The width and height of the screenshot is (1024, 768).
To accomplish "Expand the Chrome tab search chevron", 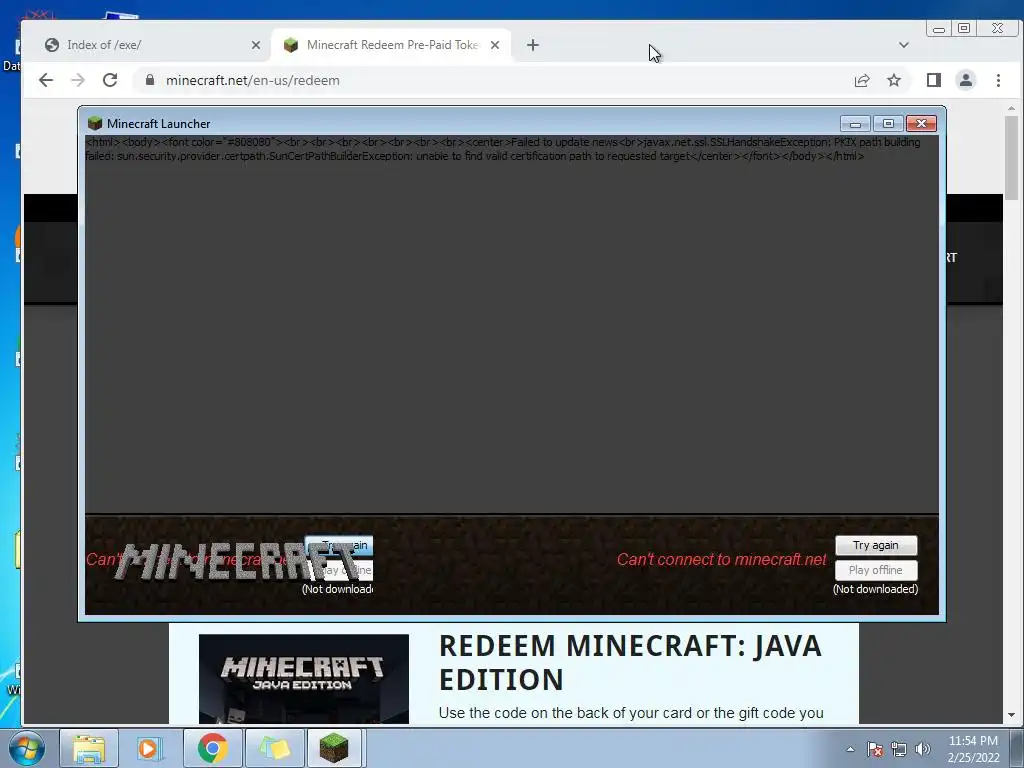I will click(904, 45).
